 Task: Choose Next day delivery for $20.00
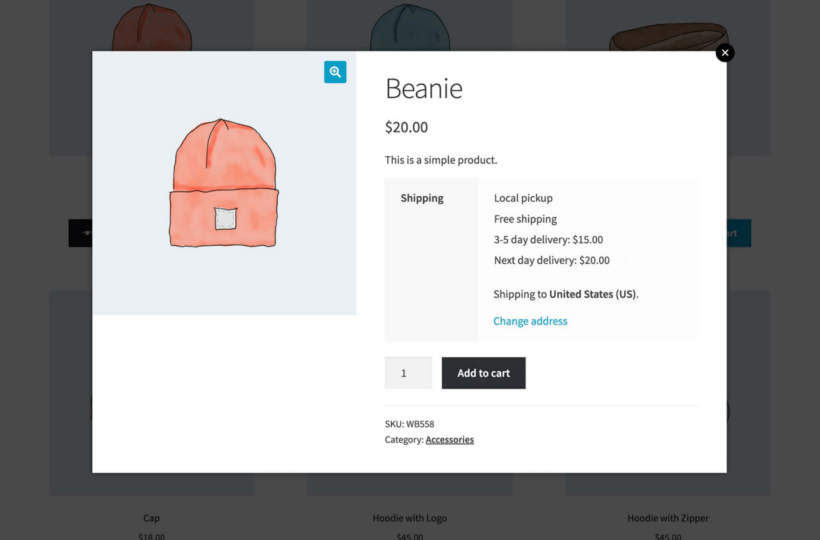(551, 260)
